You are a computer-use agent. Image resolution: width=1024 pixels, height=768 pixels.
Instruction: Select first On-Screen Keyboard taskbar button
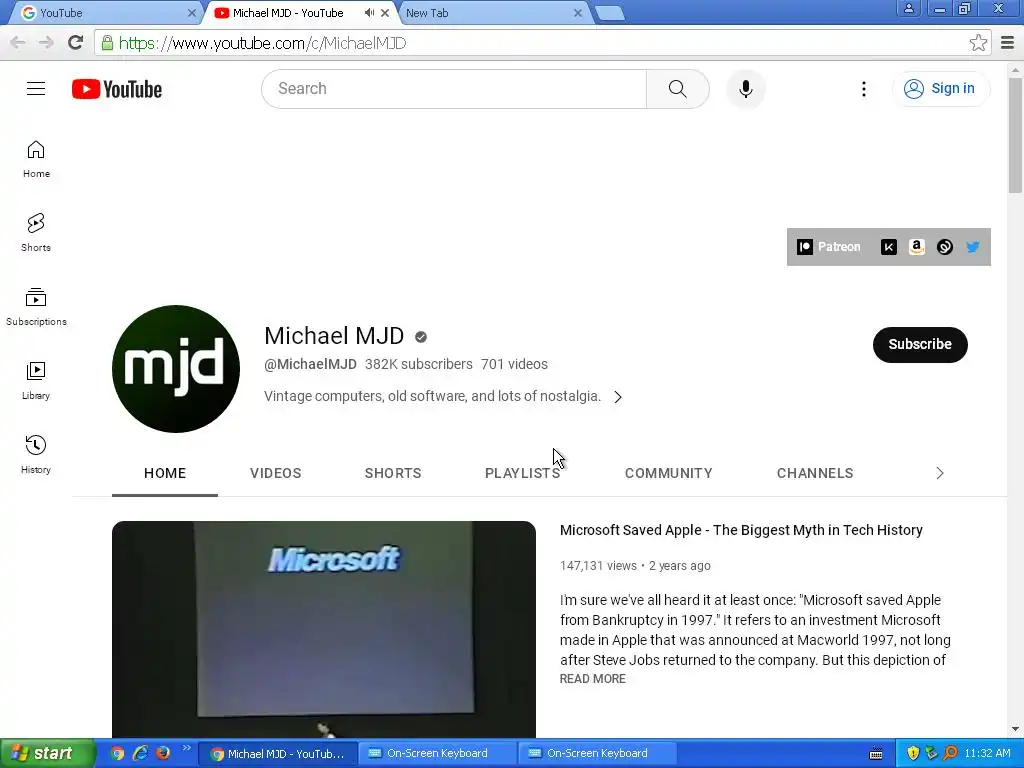[437, 754]
